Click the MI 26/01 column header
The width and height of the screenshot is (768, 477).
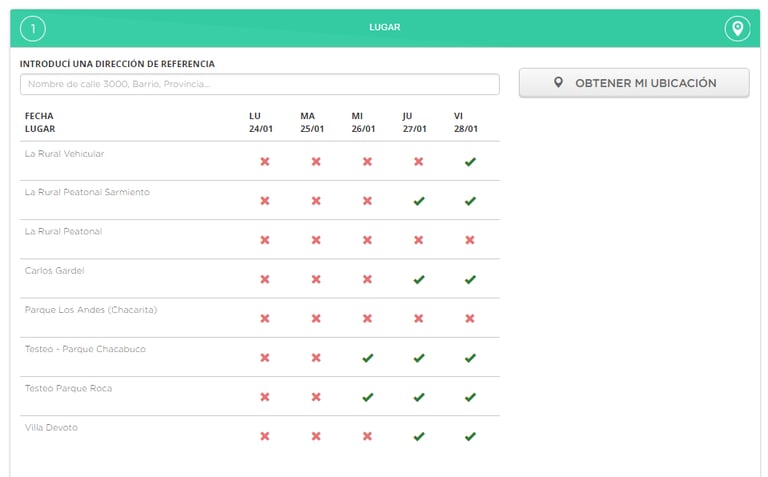point(362,122)
